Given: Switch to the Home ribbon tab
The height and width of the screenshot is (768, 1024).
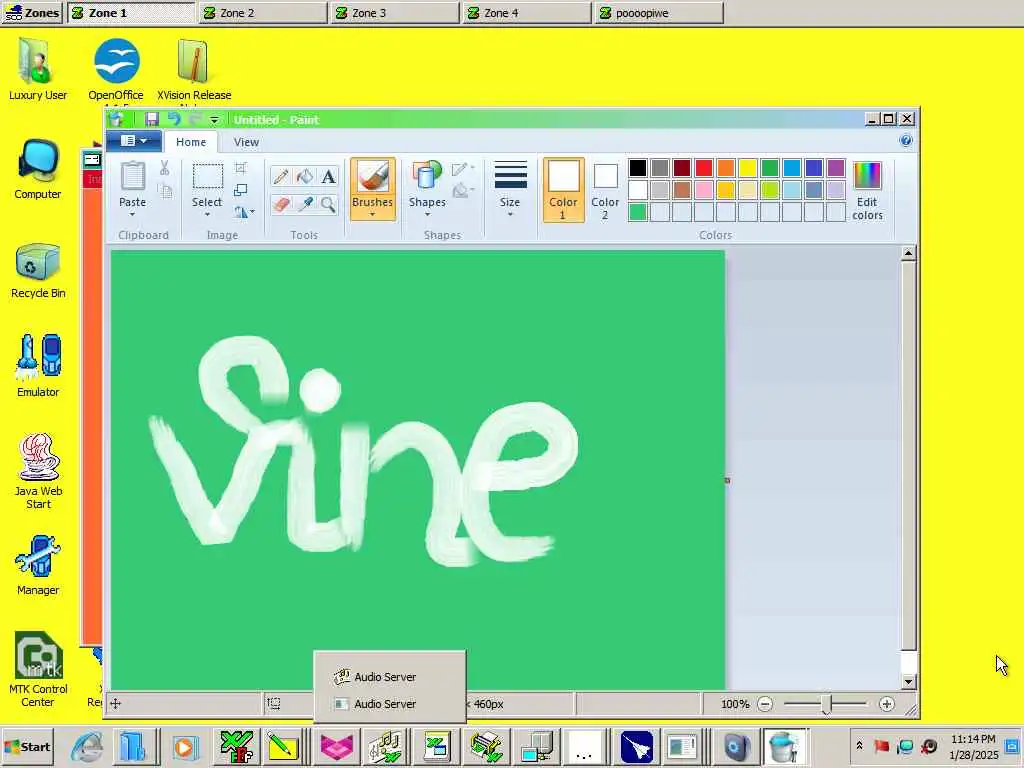Looking at the screenshot, I should point(191,142).
